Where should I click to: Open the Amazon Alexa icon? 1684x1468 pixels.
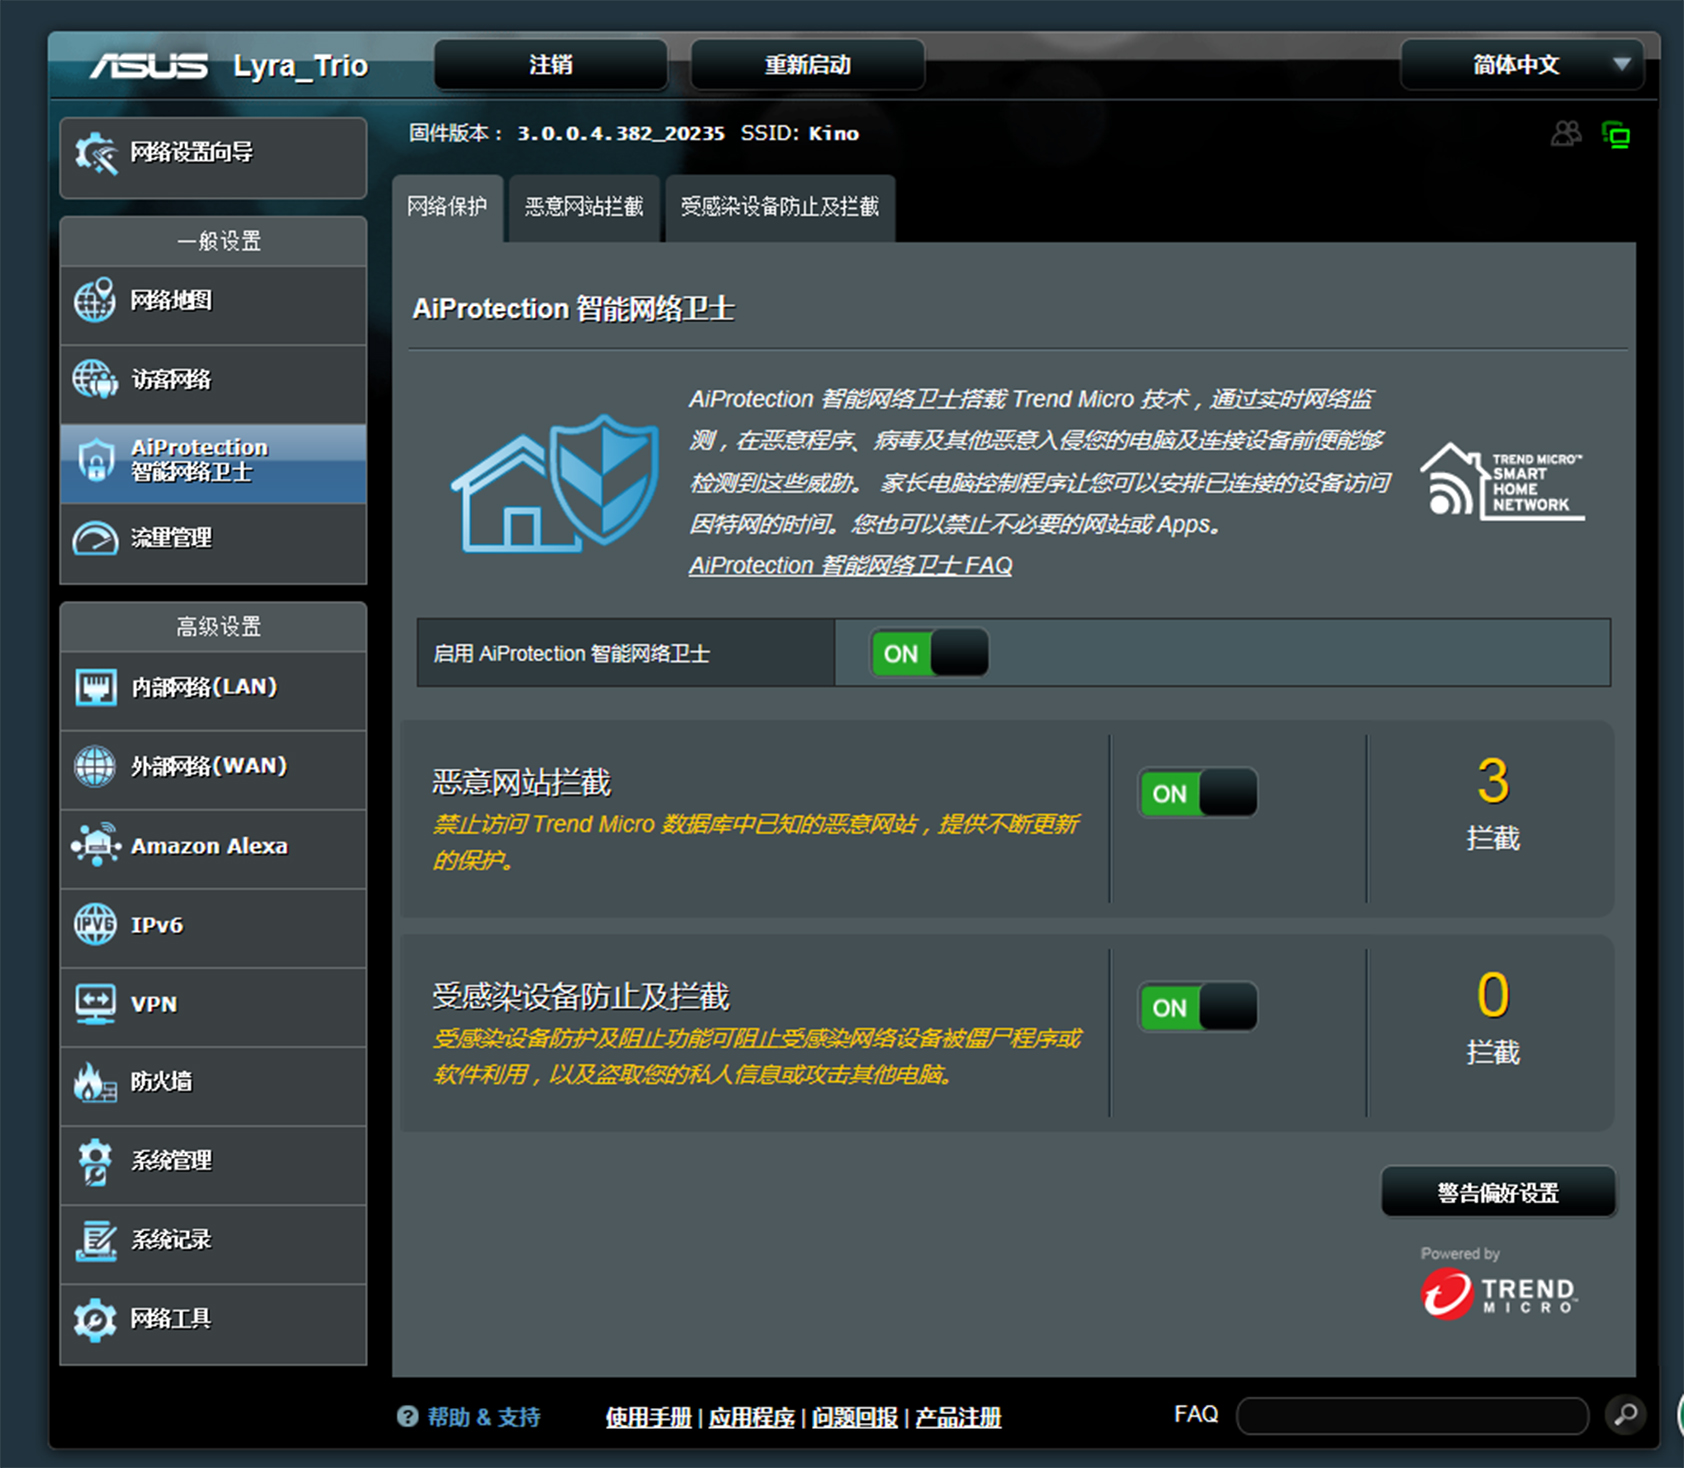coord(95,846)
